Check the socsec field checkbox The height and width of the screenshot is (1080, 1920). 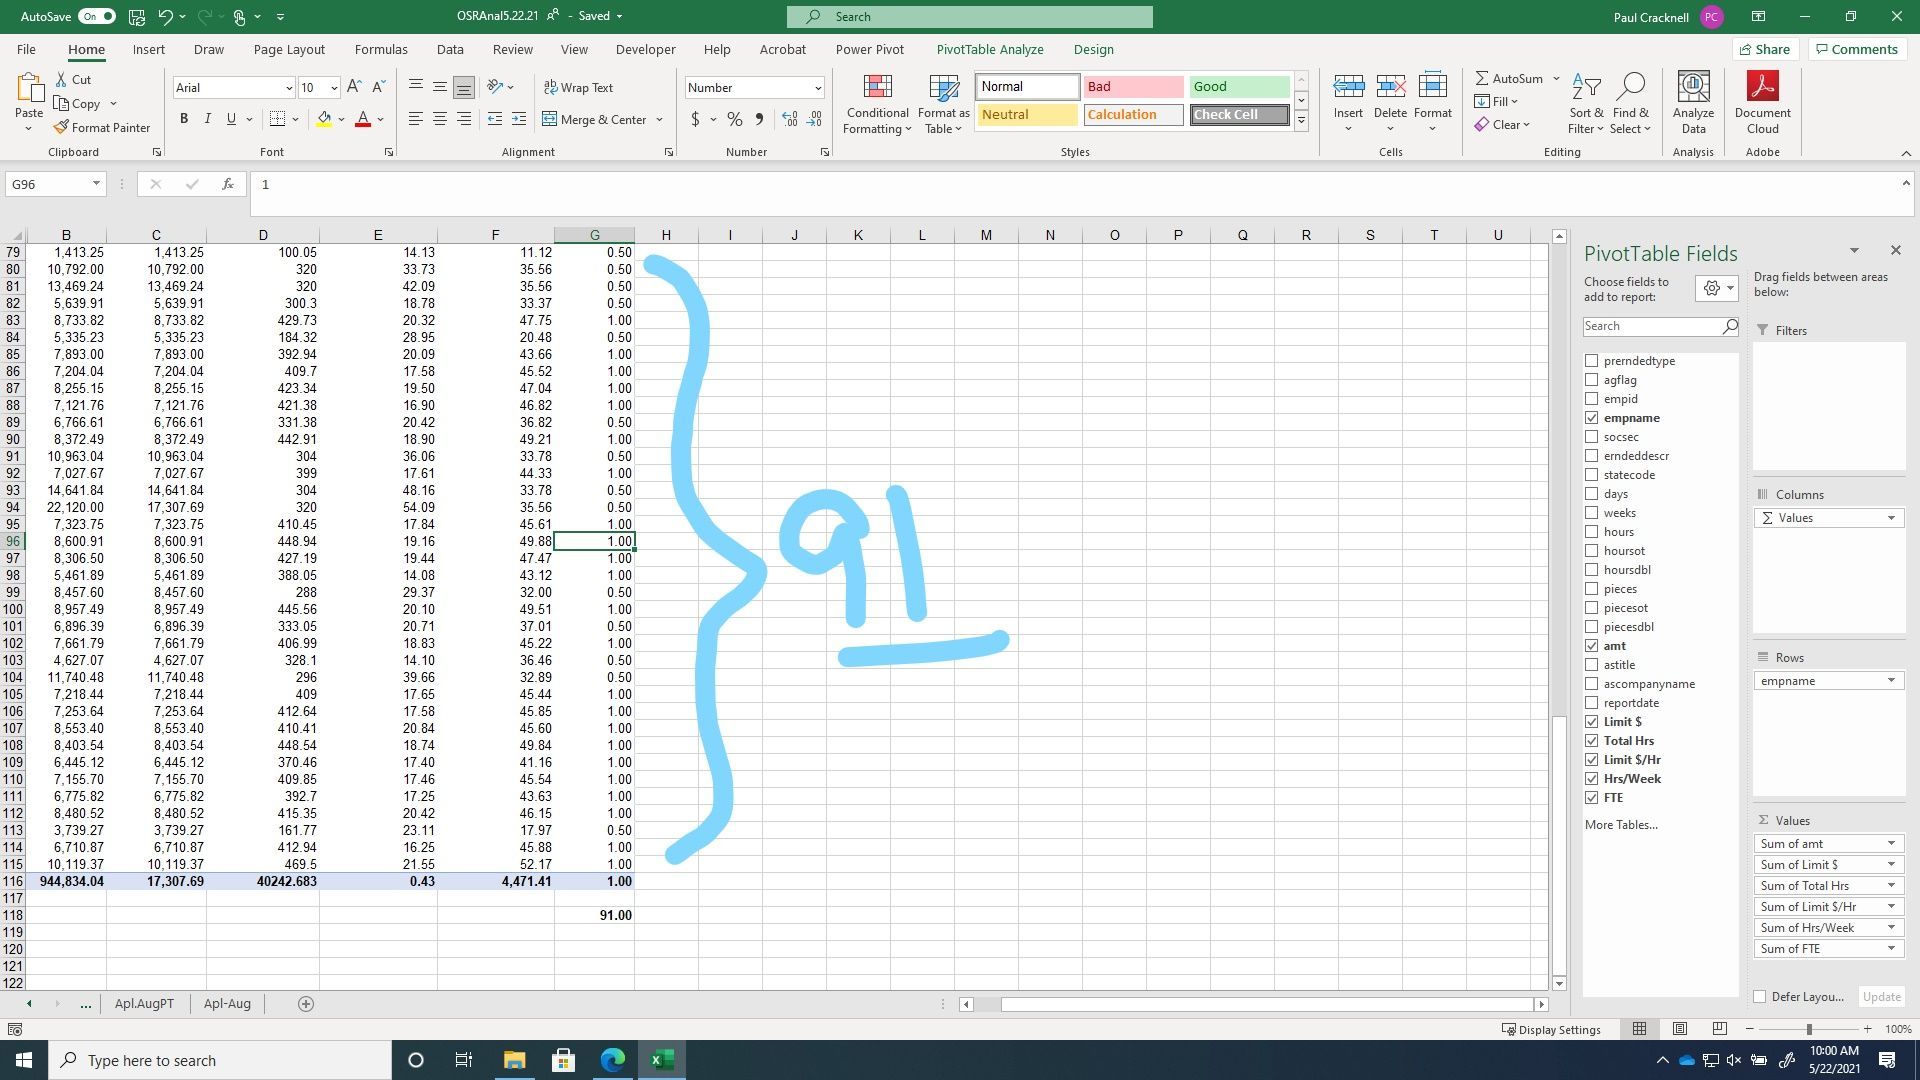click(1591, 437)
